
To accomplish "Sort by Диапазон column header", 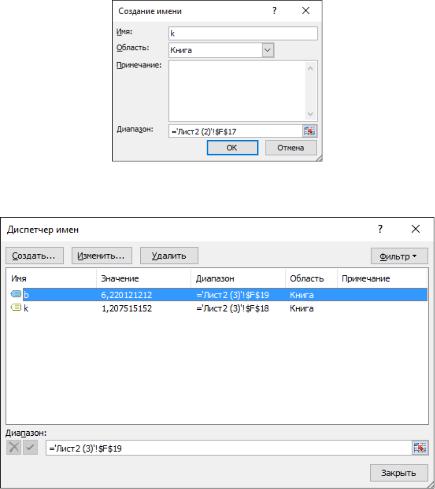I will pyautogui.click(x=238, y=279).
